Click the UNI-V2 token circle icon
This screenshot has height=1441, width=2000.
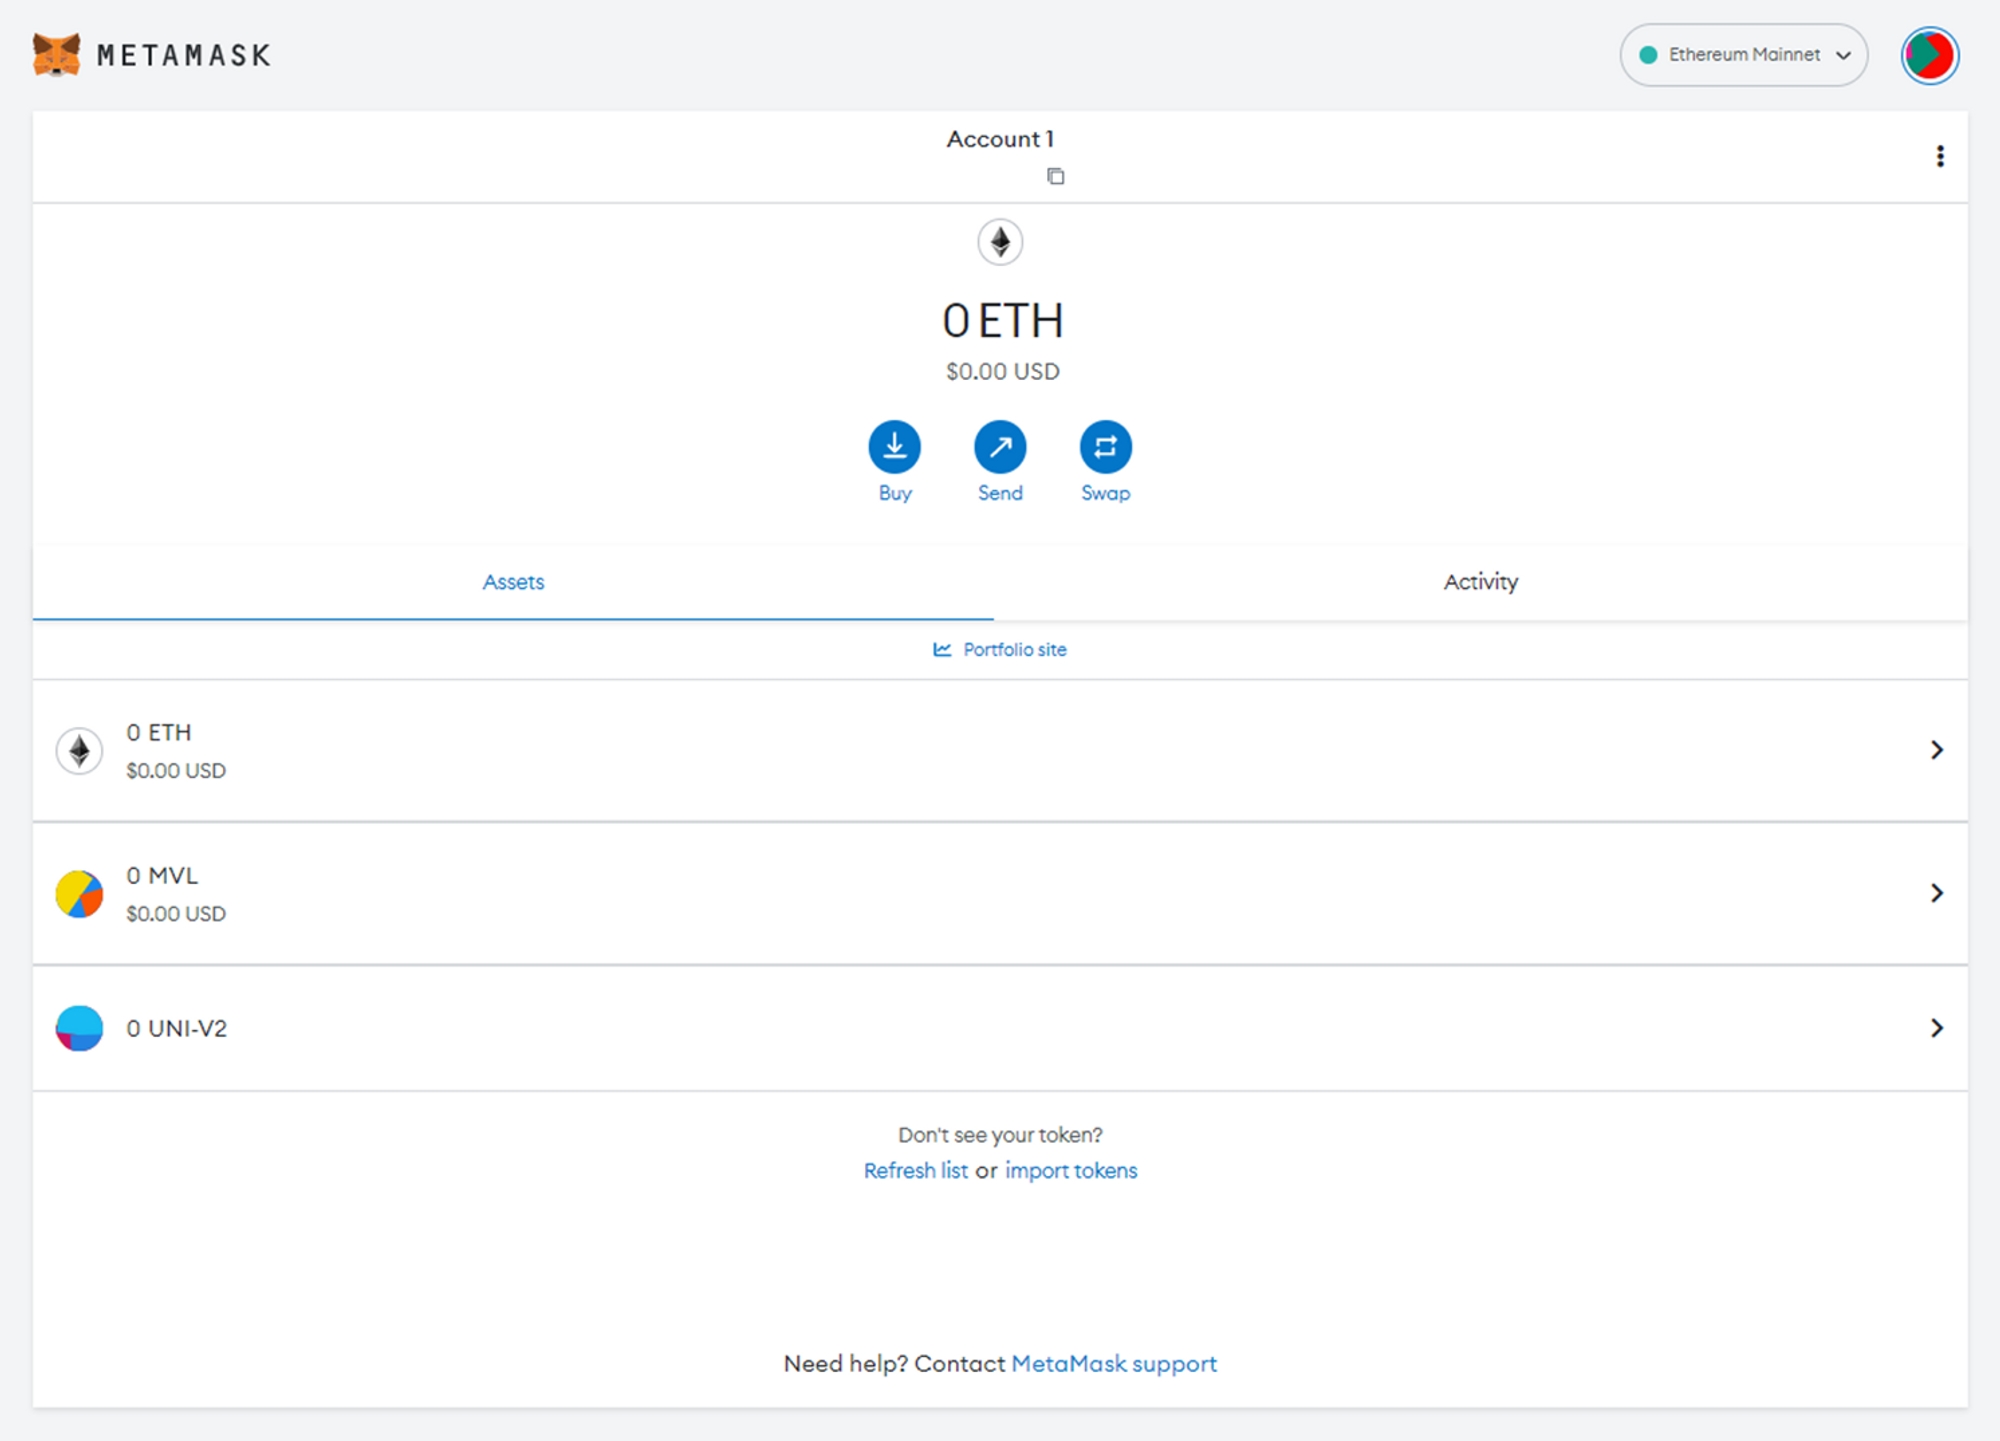[x=79, y=1028]
